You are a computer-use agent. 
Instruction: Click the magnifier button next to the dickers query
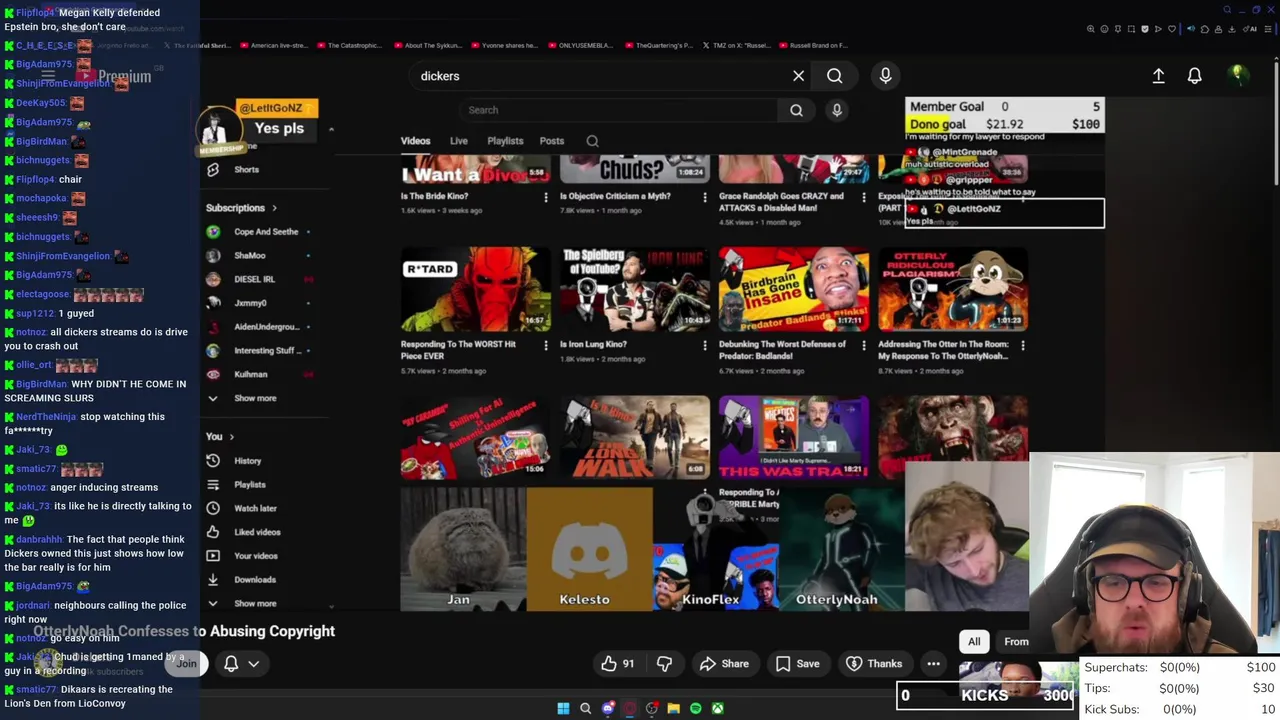(x=834, y=76)
